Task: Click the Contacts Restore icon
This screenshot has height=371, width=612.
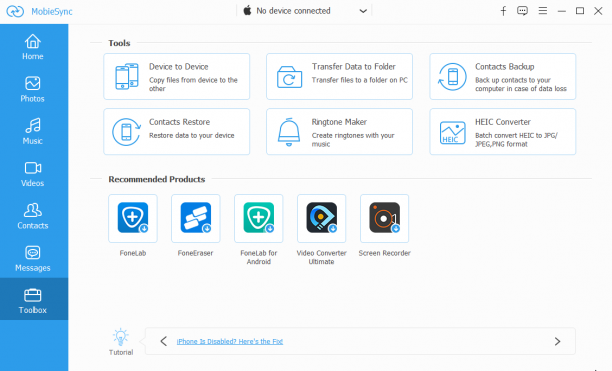Action: (x=126, y=132)
